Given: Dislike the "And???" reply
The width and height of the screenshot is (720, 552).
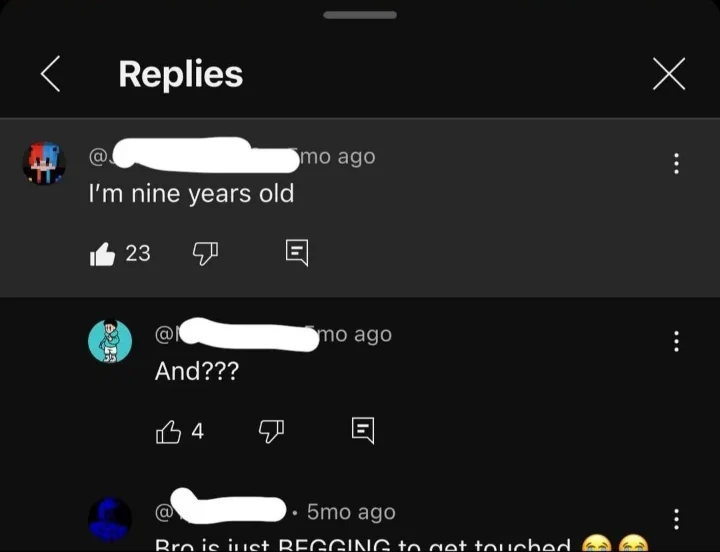Looking at the screenshot, I should [x=271, y=431].
